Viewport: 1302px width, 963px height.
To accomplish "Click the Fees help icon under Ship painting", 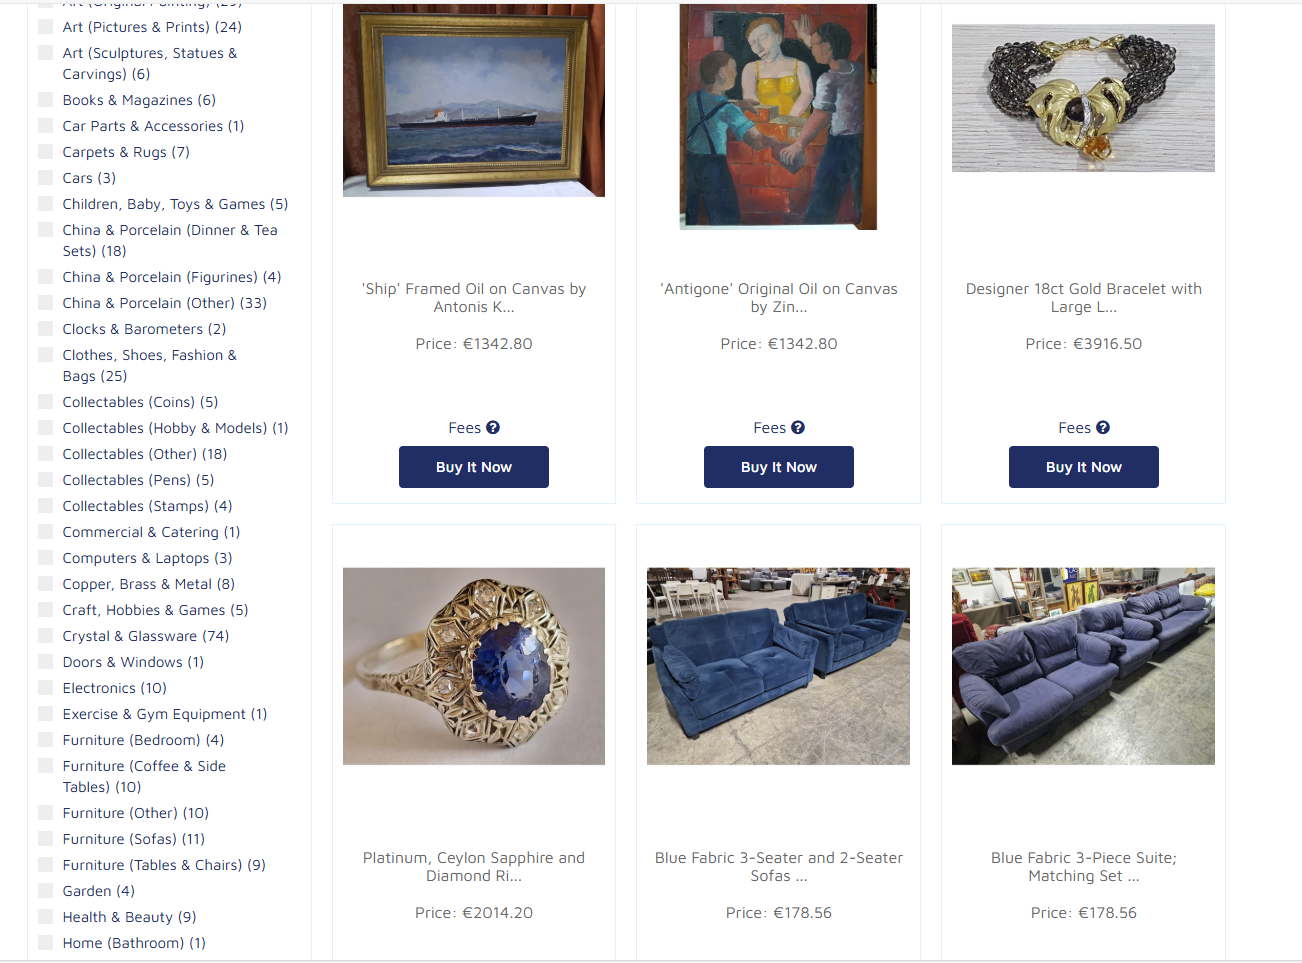I will coord(493,428).
